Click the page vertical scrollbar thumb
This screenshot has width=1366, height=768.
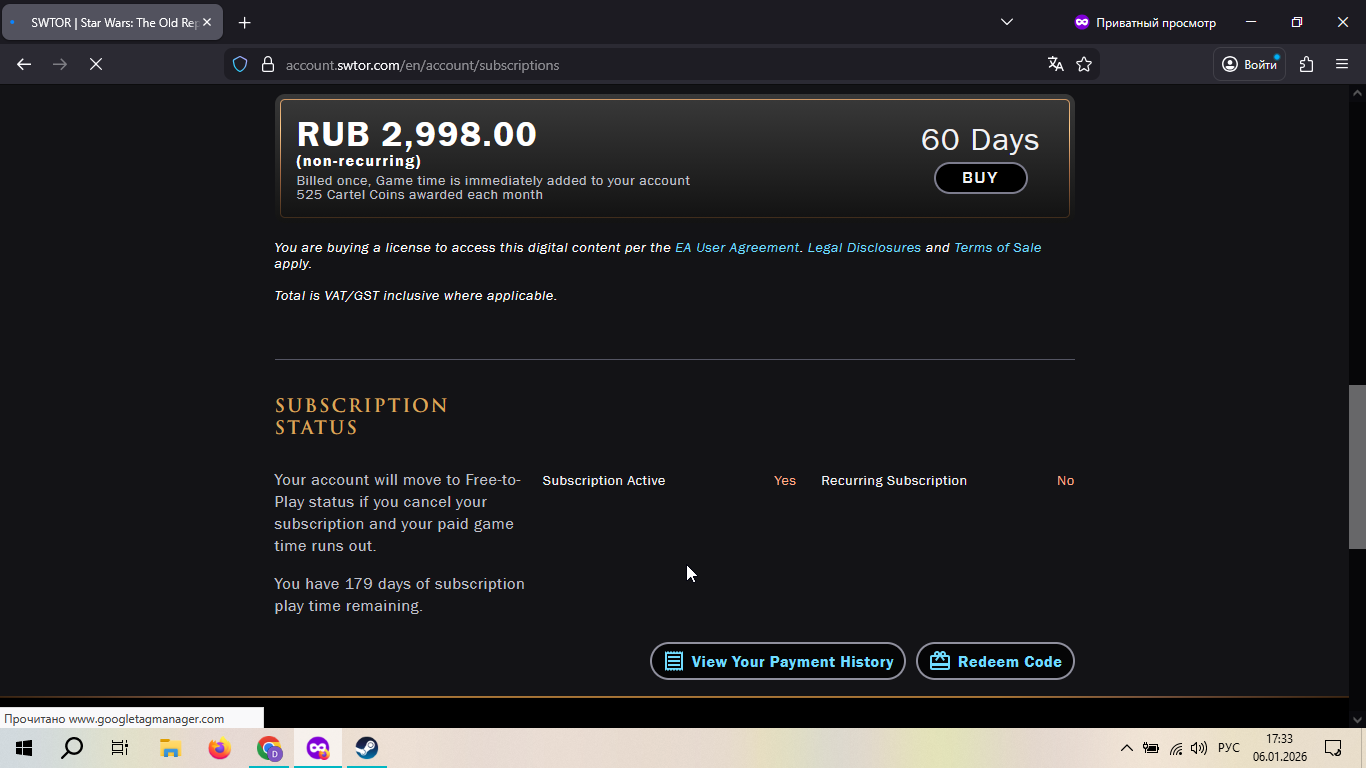pyautogui.click(x=1357, y=467)
